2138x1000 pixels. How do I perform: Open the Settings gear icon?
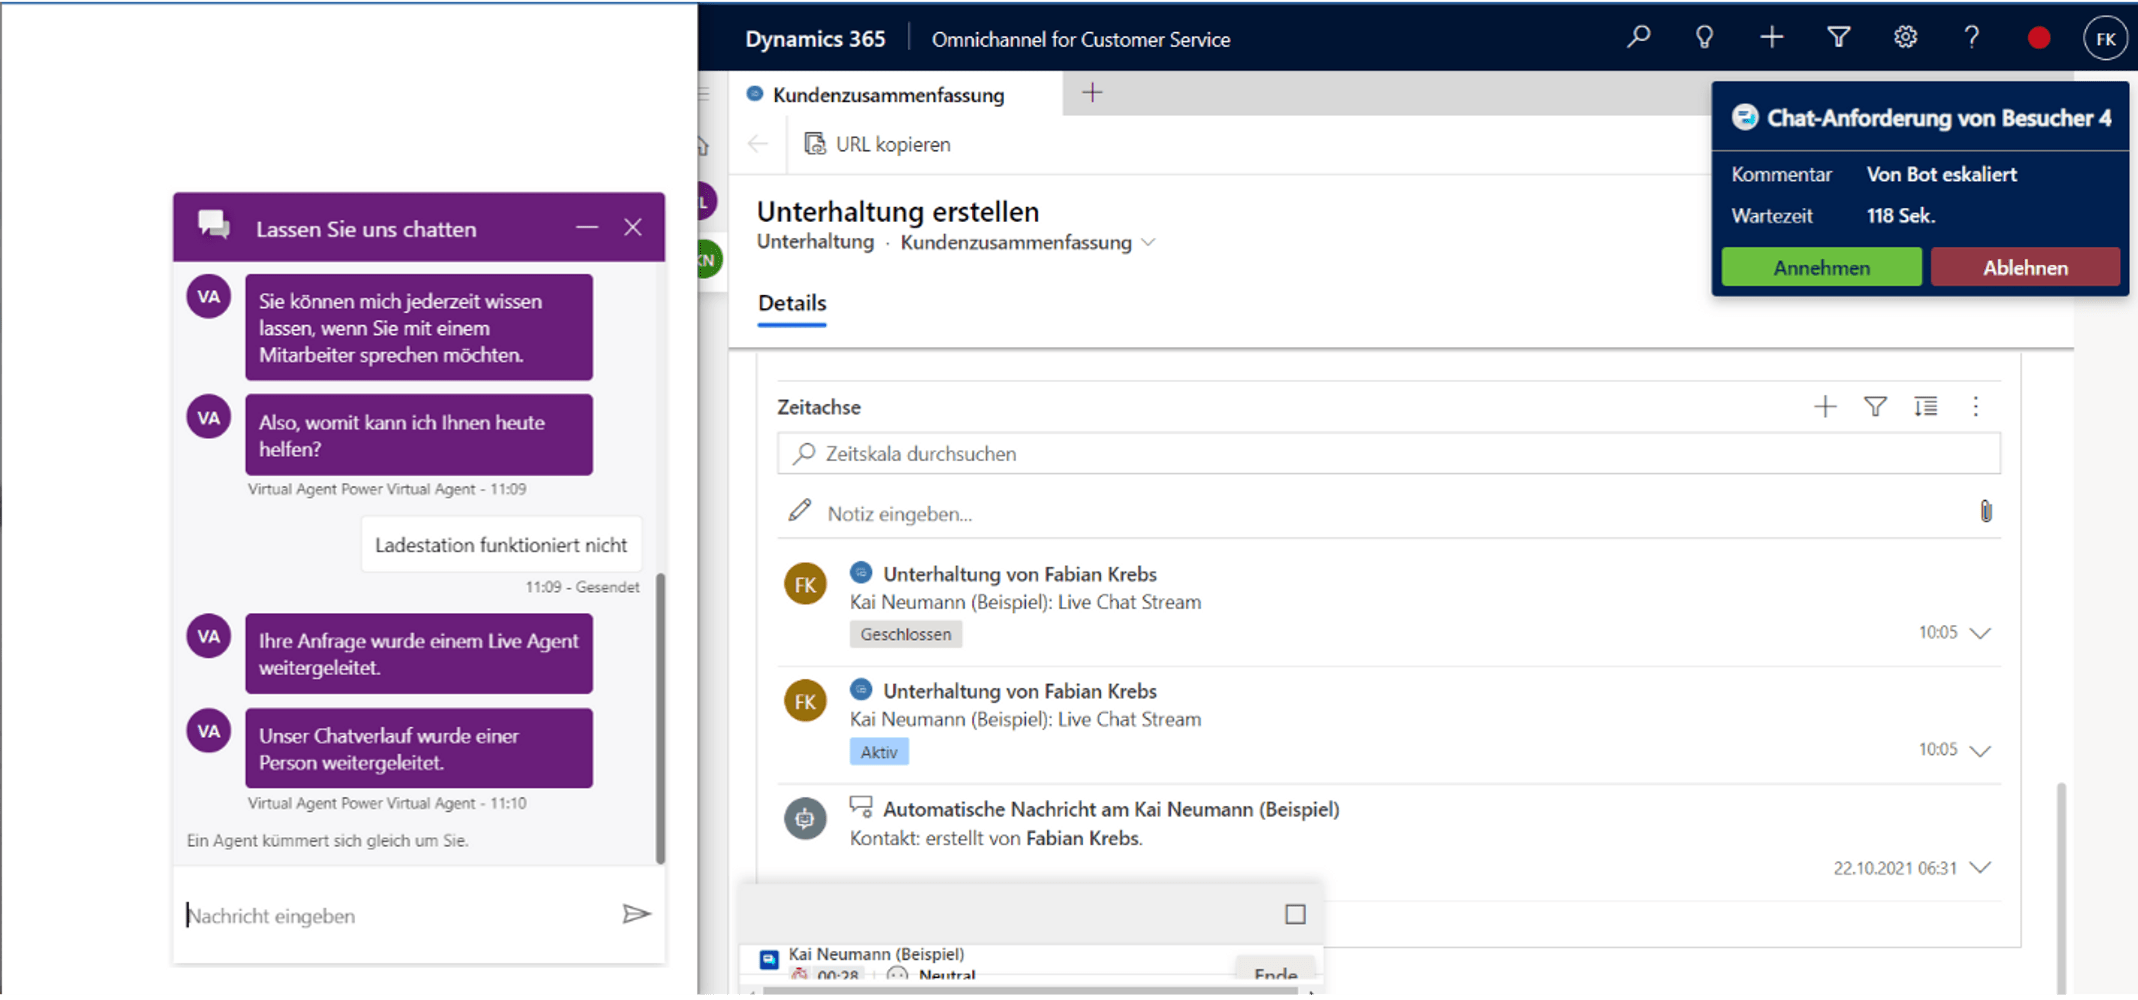pos(1906,37)
